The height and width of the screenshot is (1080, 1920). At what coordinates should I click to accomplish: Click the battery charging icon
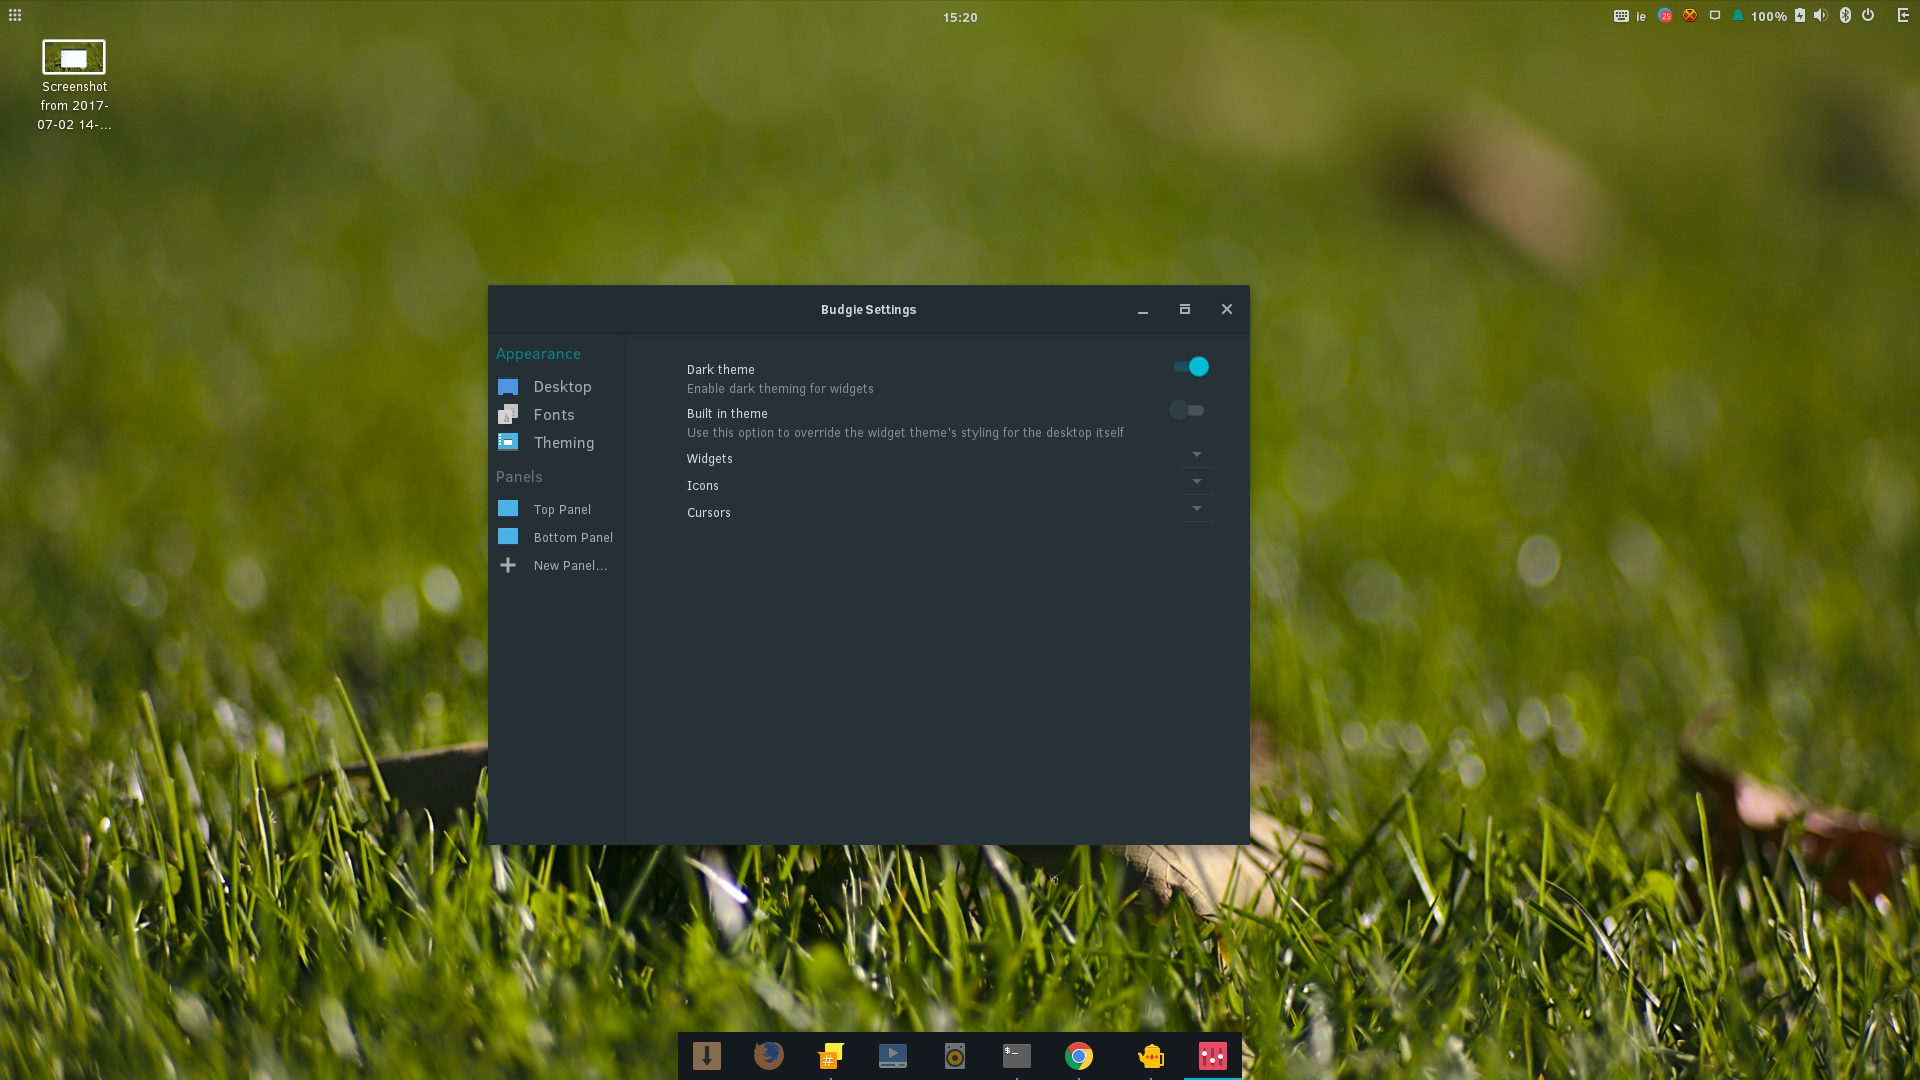1800,15
